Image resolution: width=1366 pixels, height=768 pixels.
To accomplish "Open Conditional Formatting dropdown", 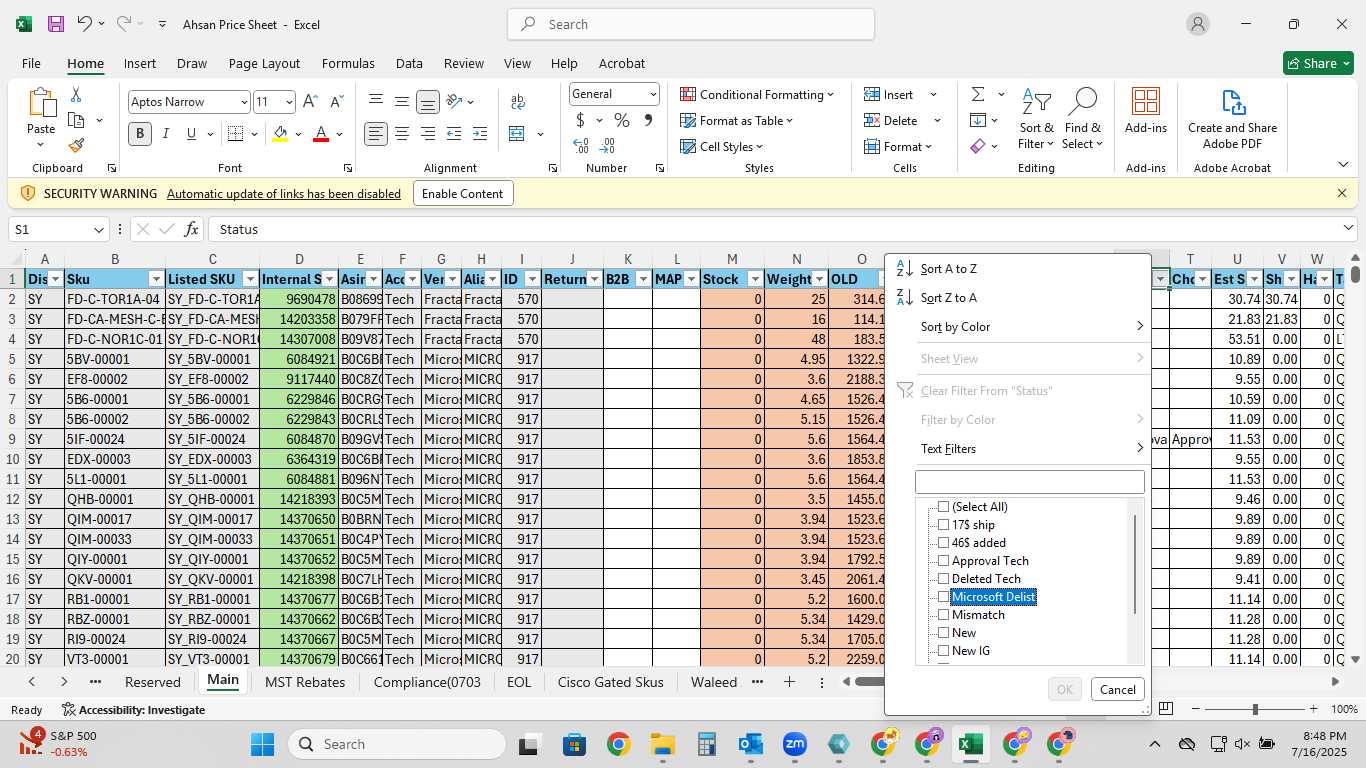I will [757, 94].
